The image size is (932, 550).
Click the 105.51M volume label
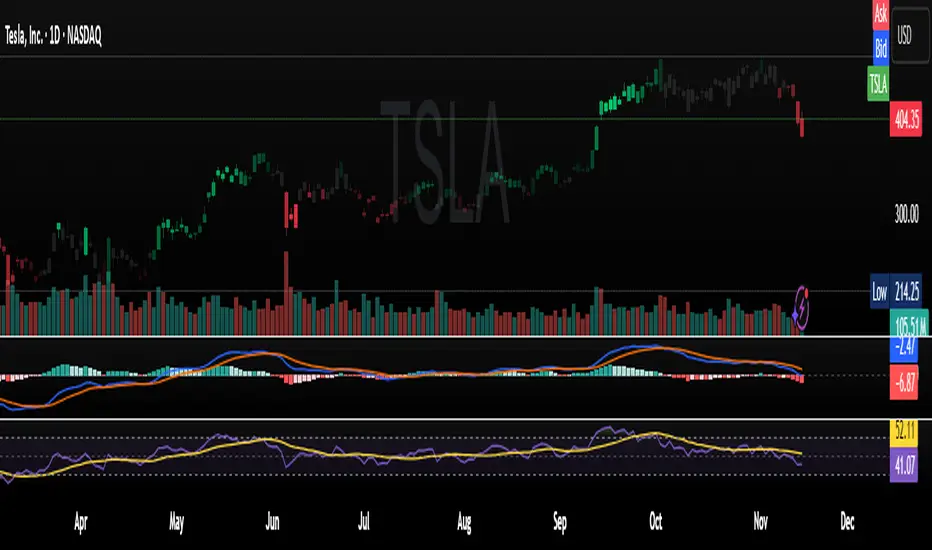click(909, 323)
